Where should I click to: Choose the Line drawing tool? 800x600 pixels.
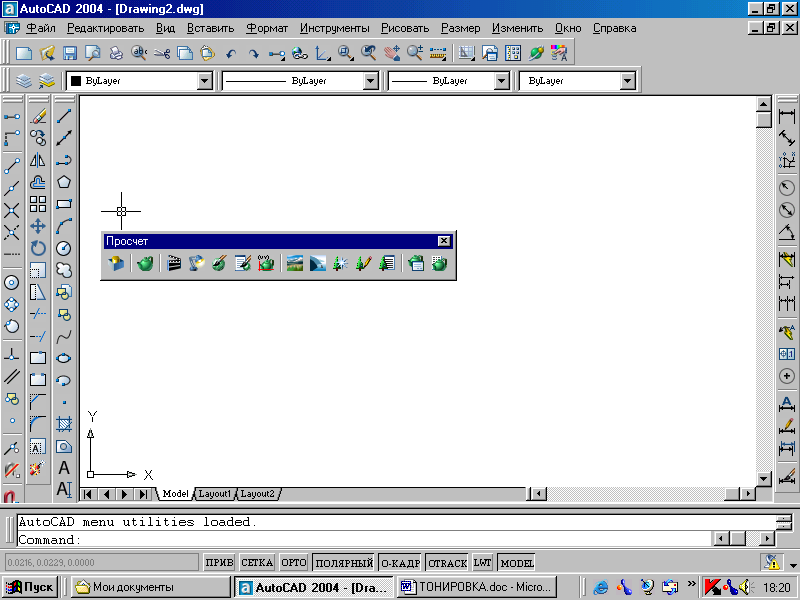coord(64,116)
